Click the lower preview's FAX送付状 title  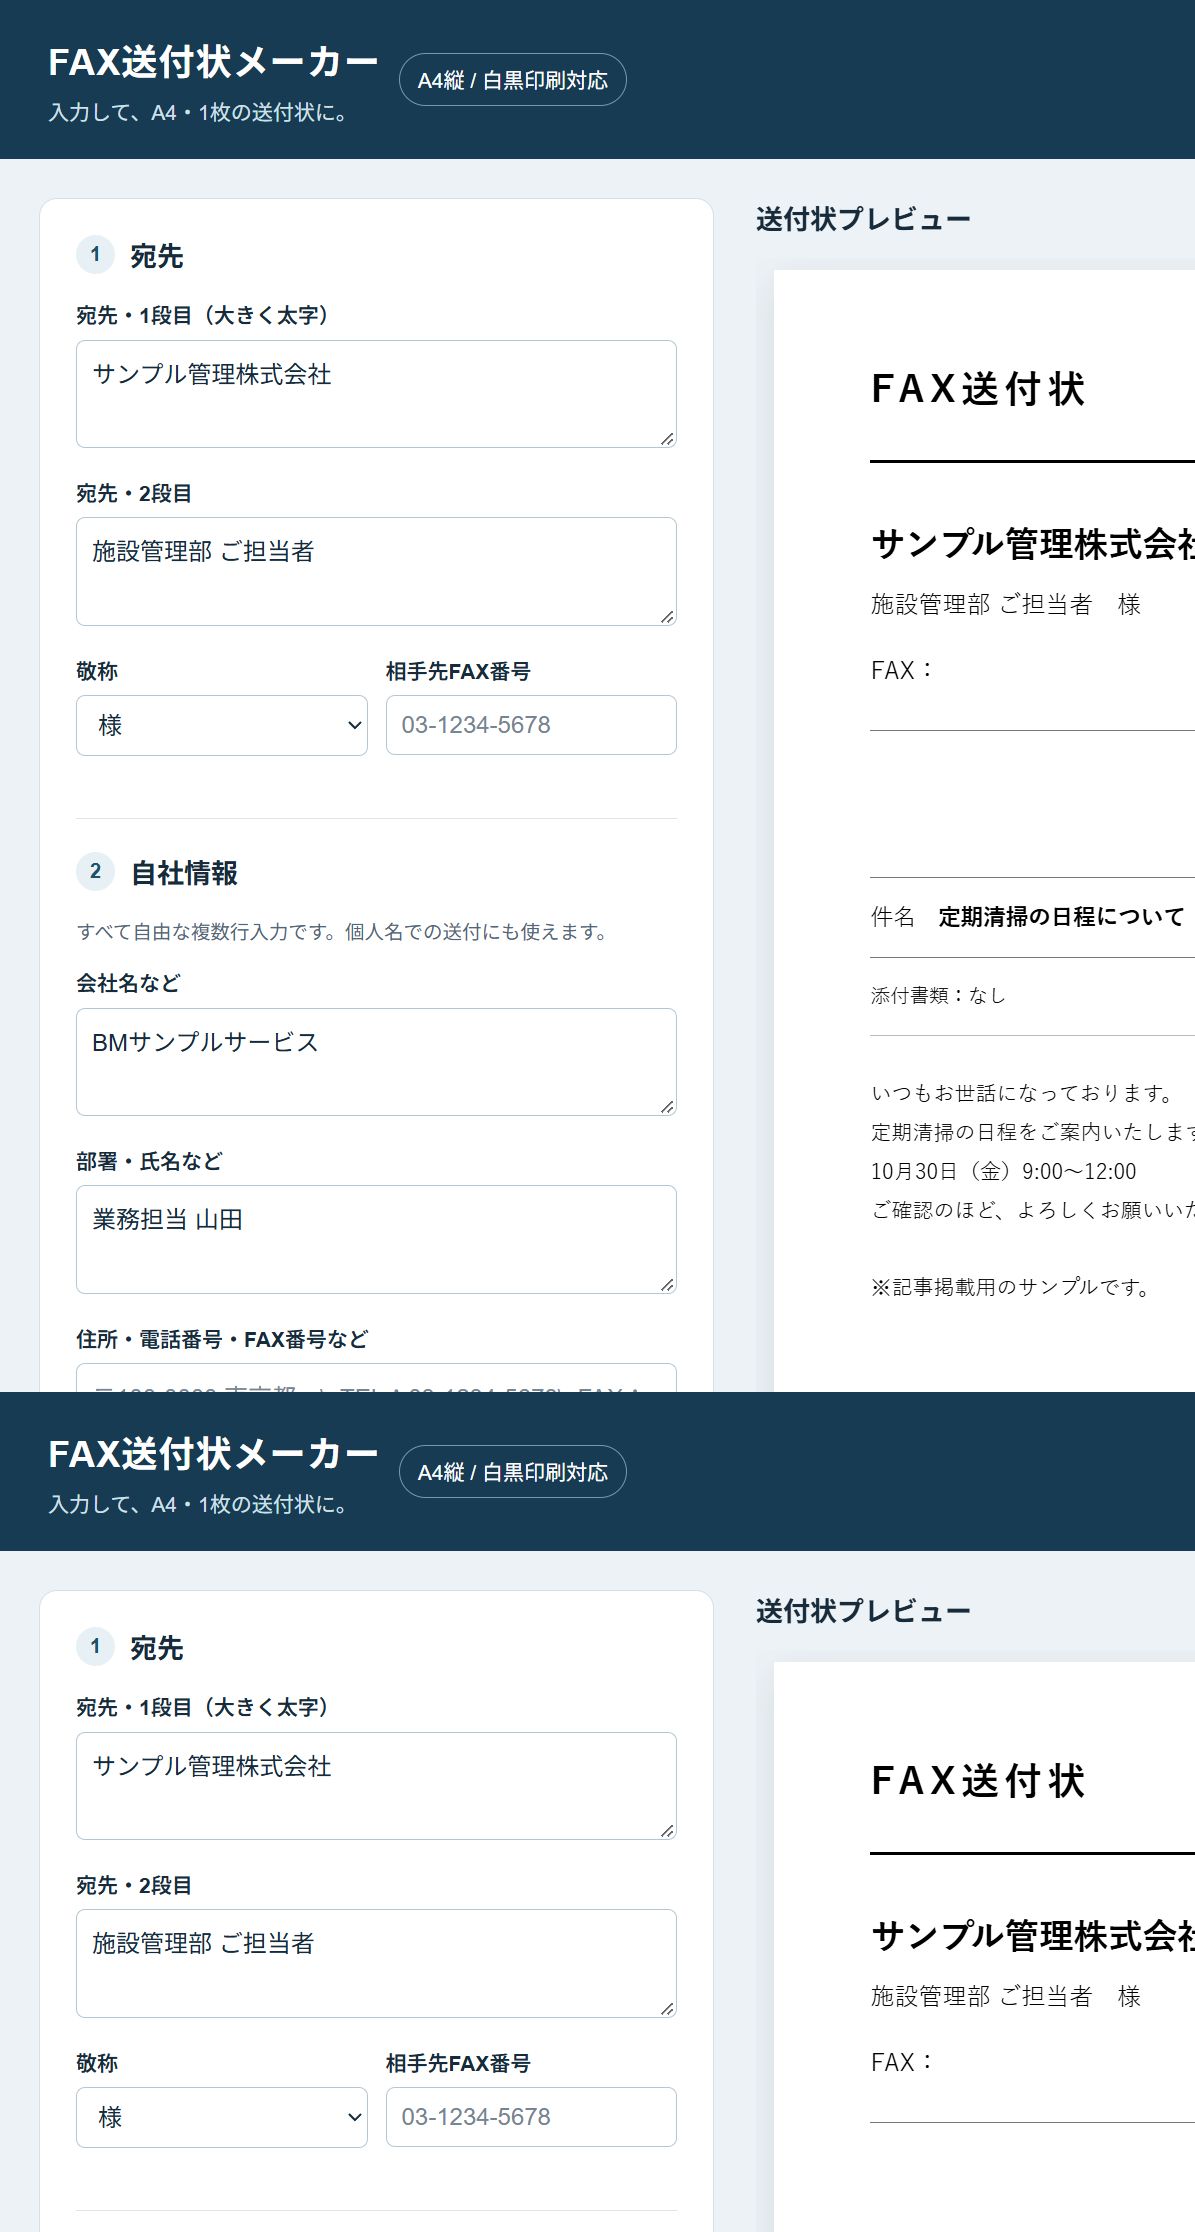click(x=978, y=1781)
